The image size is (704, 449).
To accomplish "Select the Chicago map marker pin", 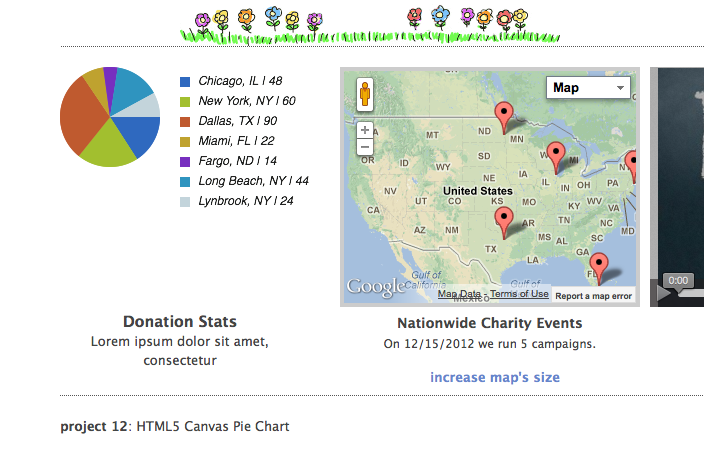I will pyautogui.click(x=557, y=154).
